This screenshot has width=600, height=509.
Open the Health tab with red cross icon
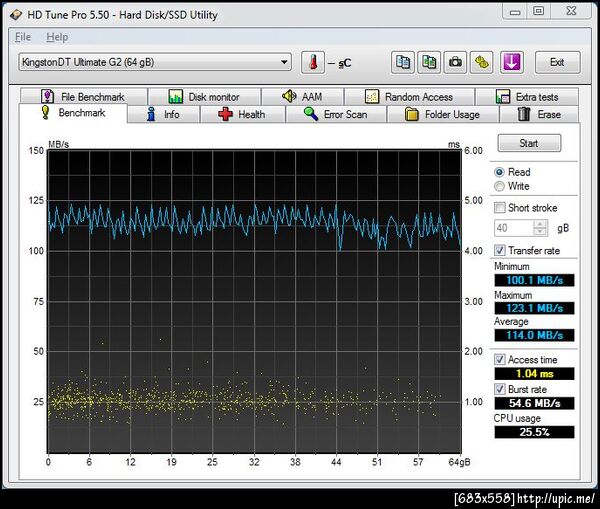tap(241, 115)
